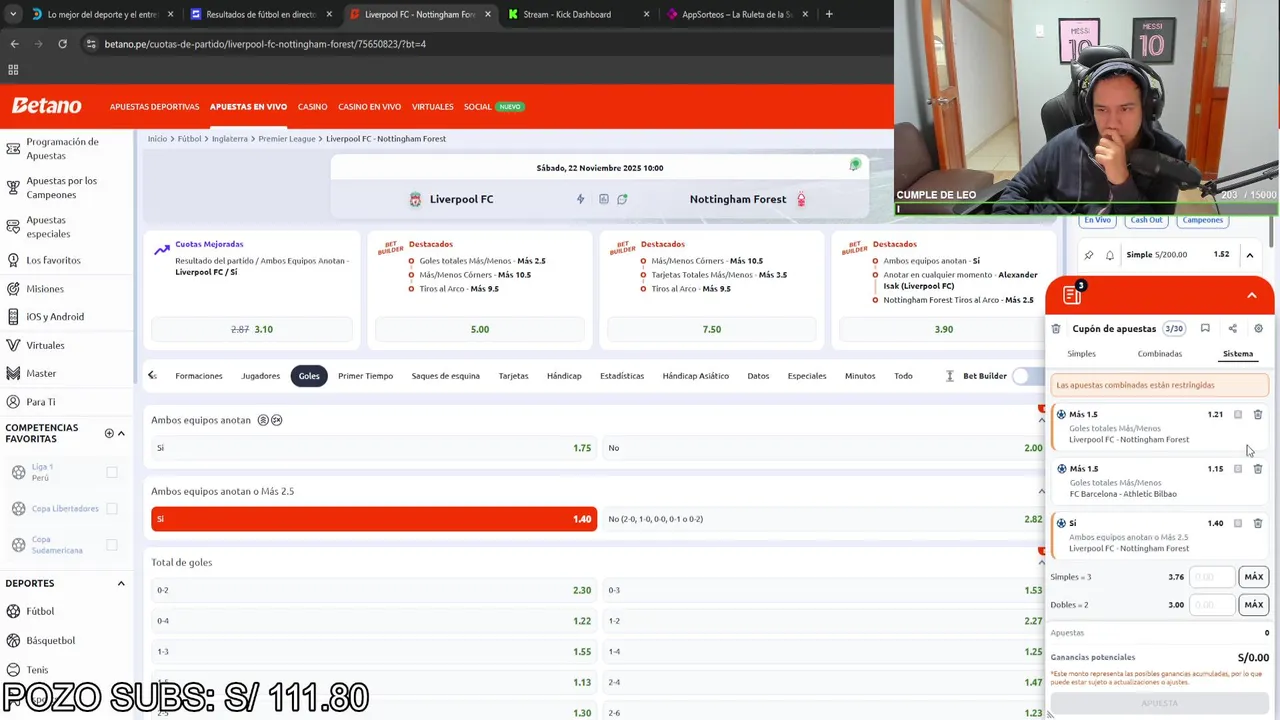Remove the Sí 1.40 bet from coupon

[1258, 523]
